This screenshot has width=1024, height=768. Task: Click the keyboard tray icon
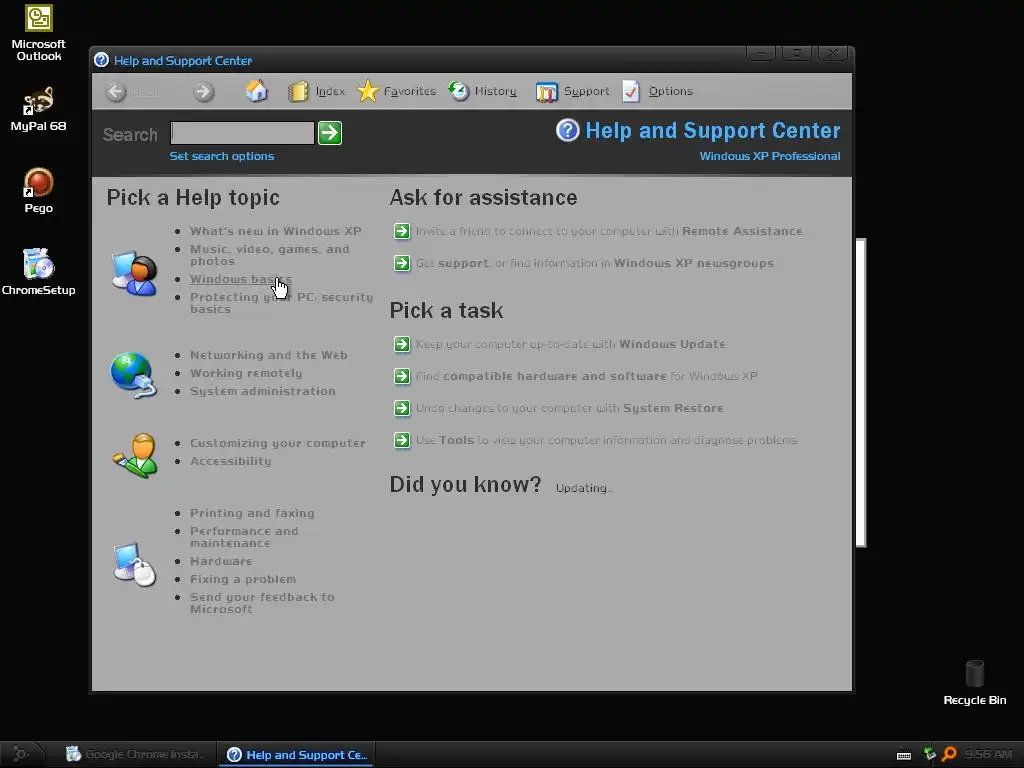point(904,755)
